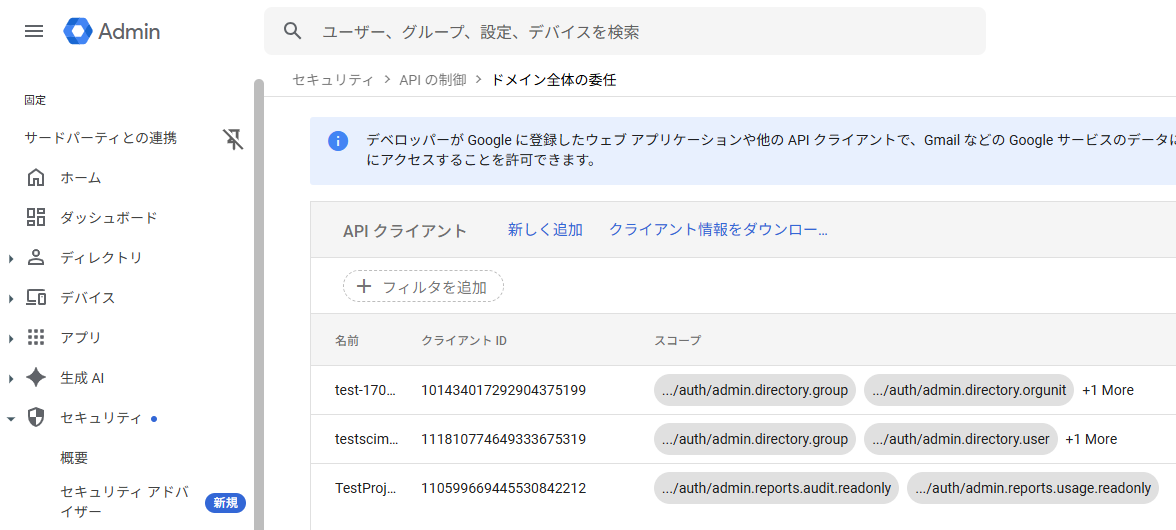Unpin the サードパーティとの連携 item
The image size is (1176, 530).
click(233, 139)
